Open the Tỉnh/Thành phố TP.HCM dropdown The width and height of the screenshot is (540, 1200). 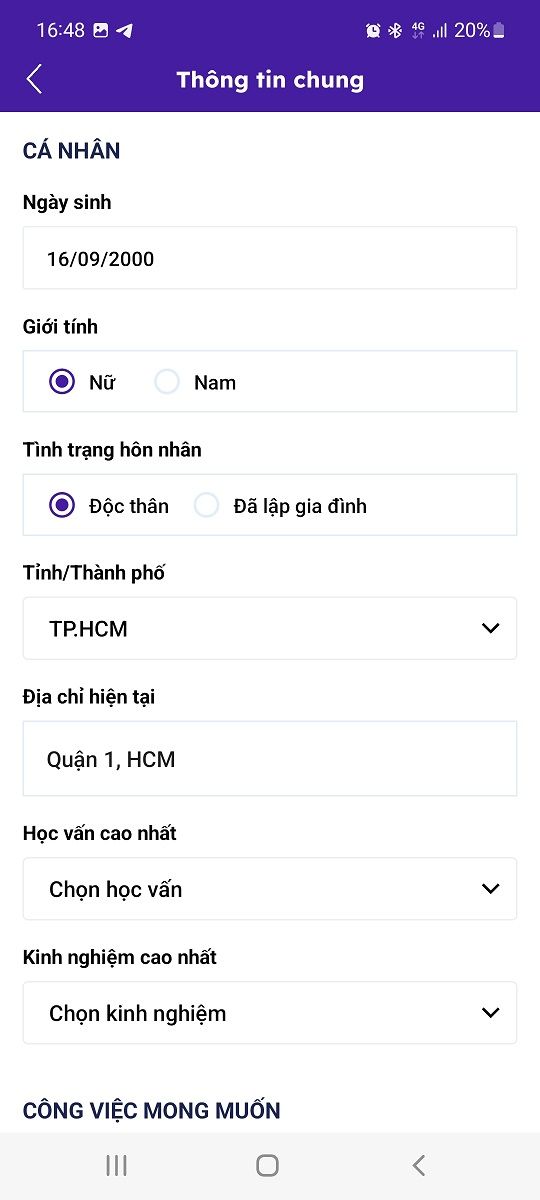click(x=270, y=629)
